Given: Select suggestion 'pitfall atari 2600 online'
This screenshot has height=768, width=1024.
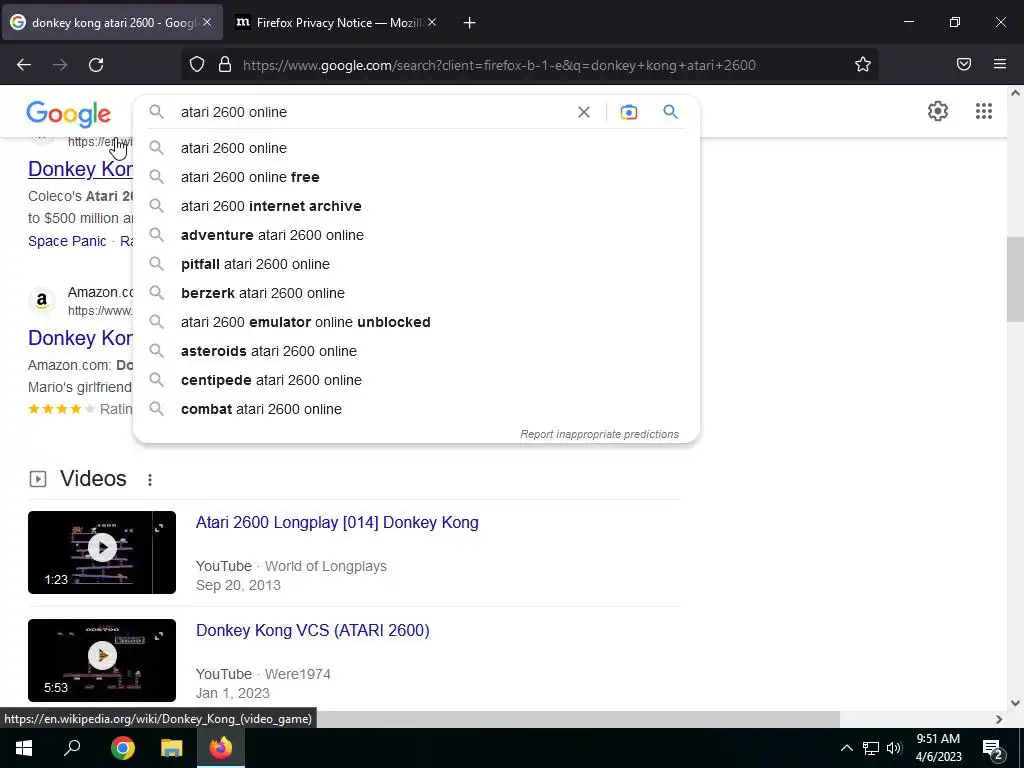Looking at the screenshot, I should (x=416, y=264).
